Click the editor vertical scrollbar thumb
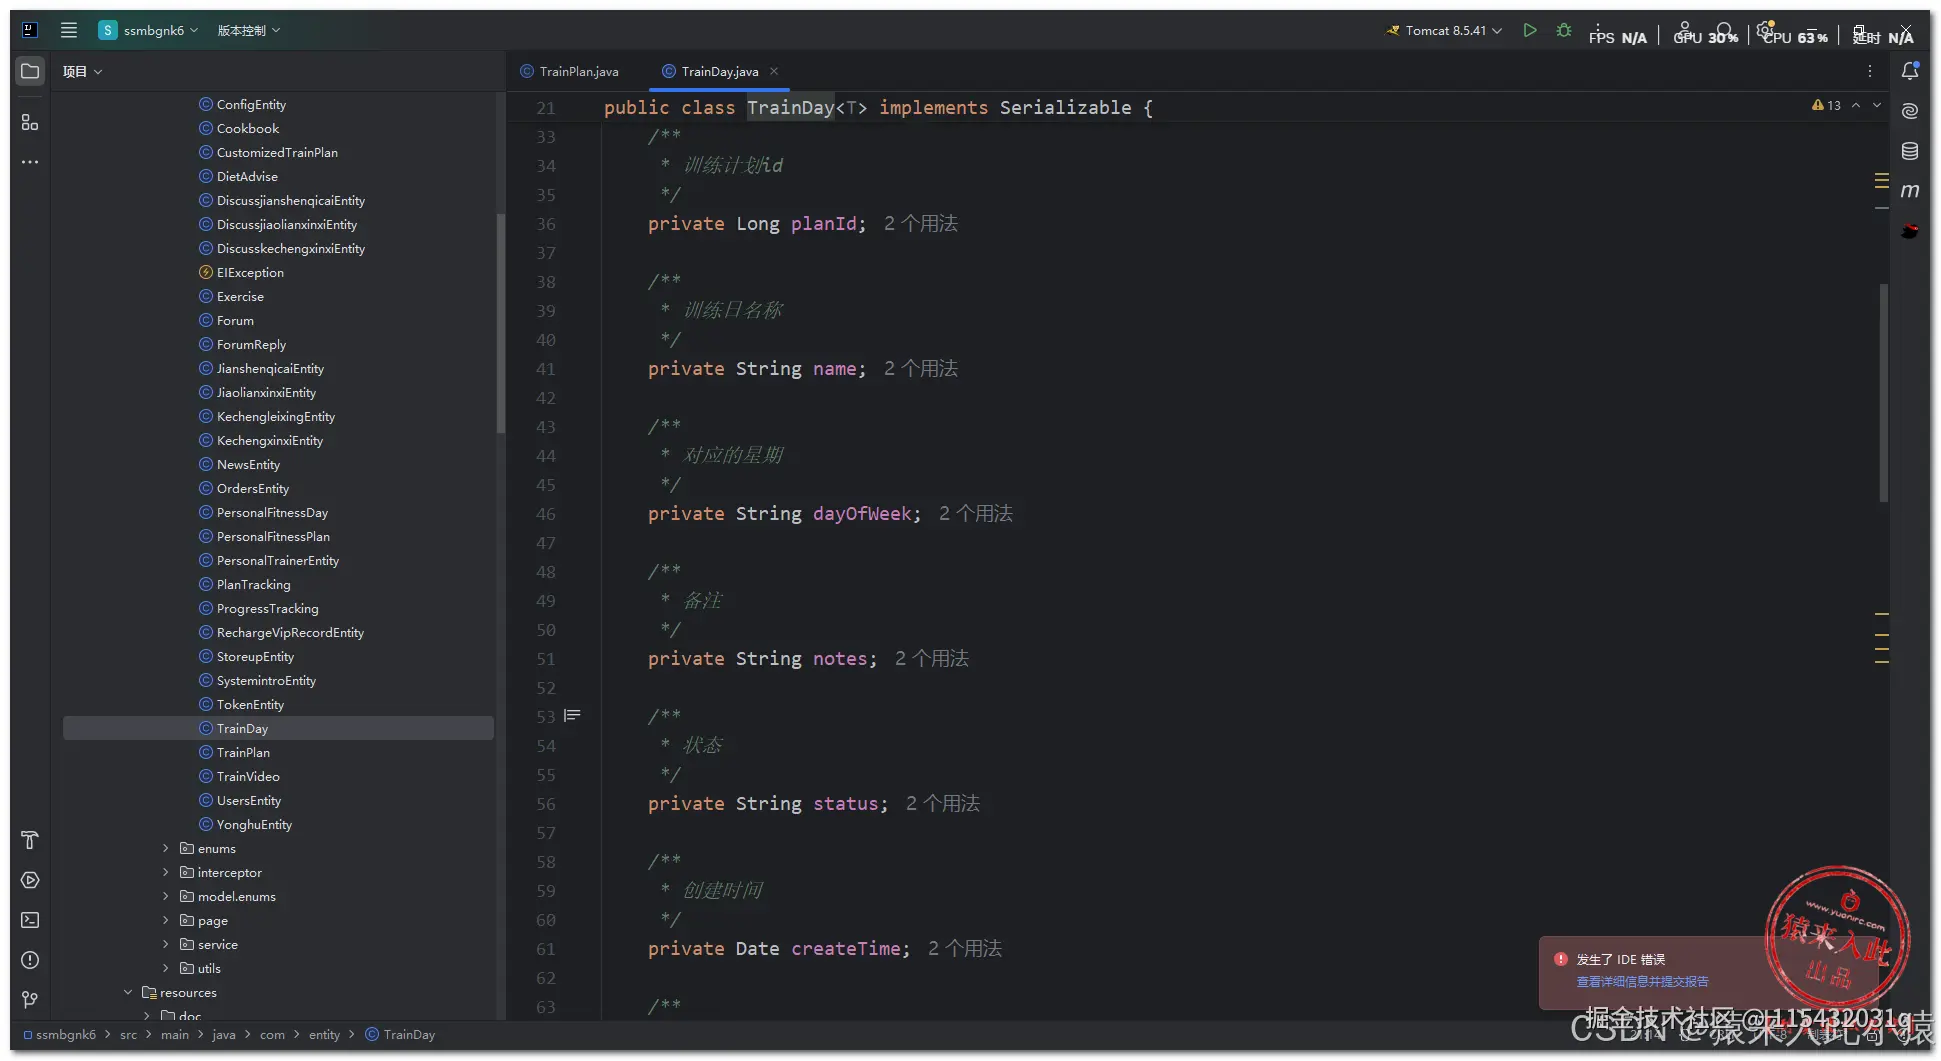The width and height of the screenshot is (1941, 1061). (x=1883, y=393)
